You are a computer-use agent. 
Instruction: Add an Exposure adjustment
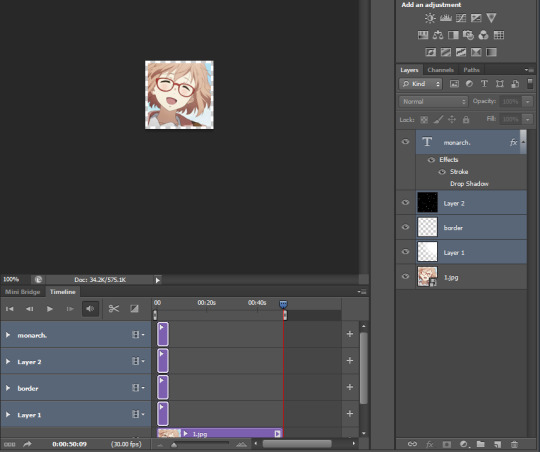(476, 18)
